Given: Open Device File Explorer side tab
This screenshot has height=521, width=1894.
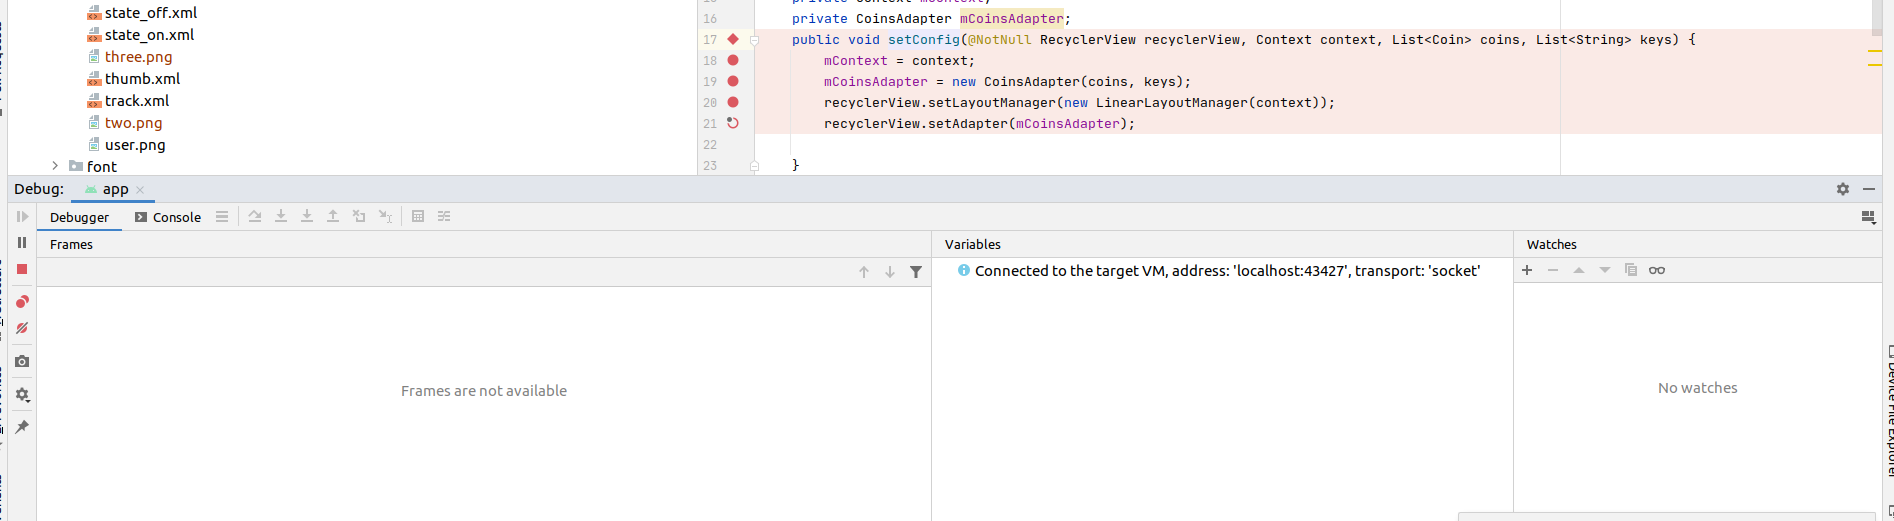Looking at the screenshot, I should point(1889,410).
